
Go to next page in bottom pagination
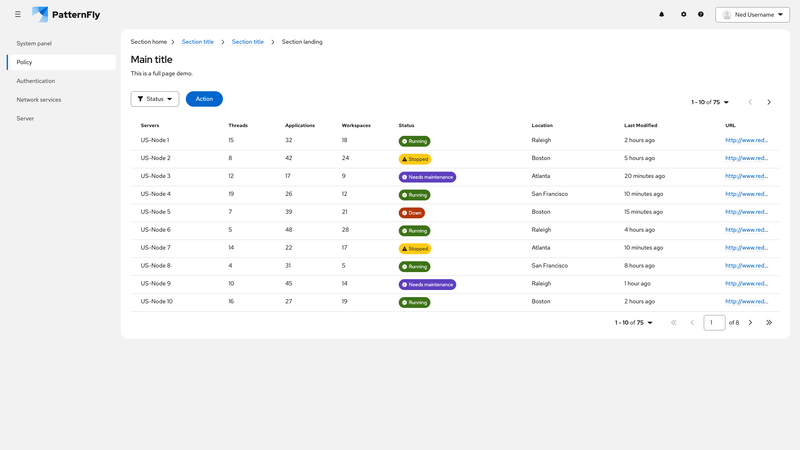(x=750, y=322)
